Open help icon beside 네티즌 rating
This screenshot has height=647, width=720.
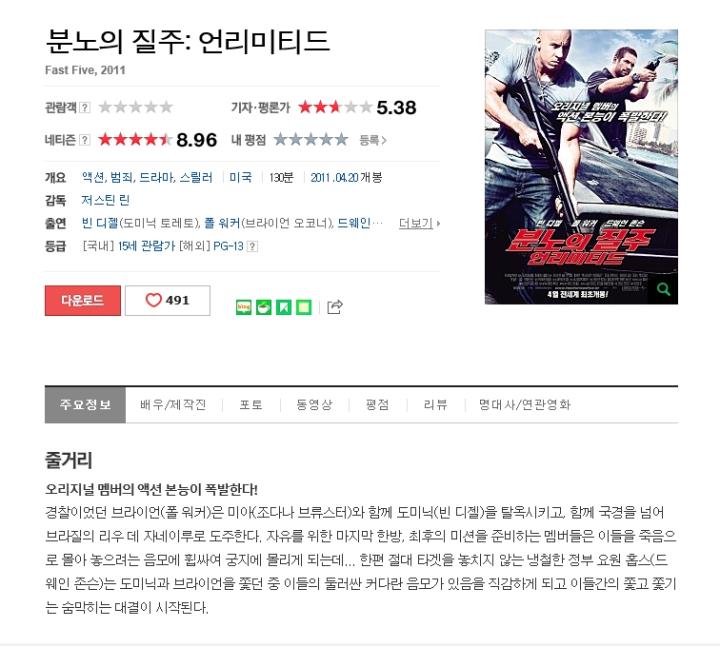[x=84, y=140]
